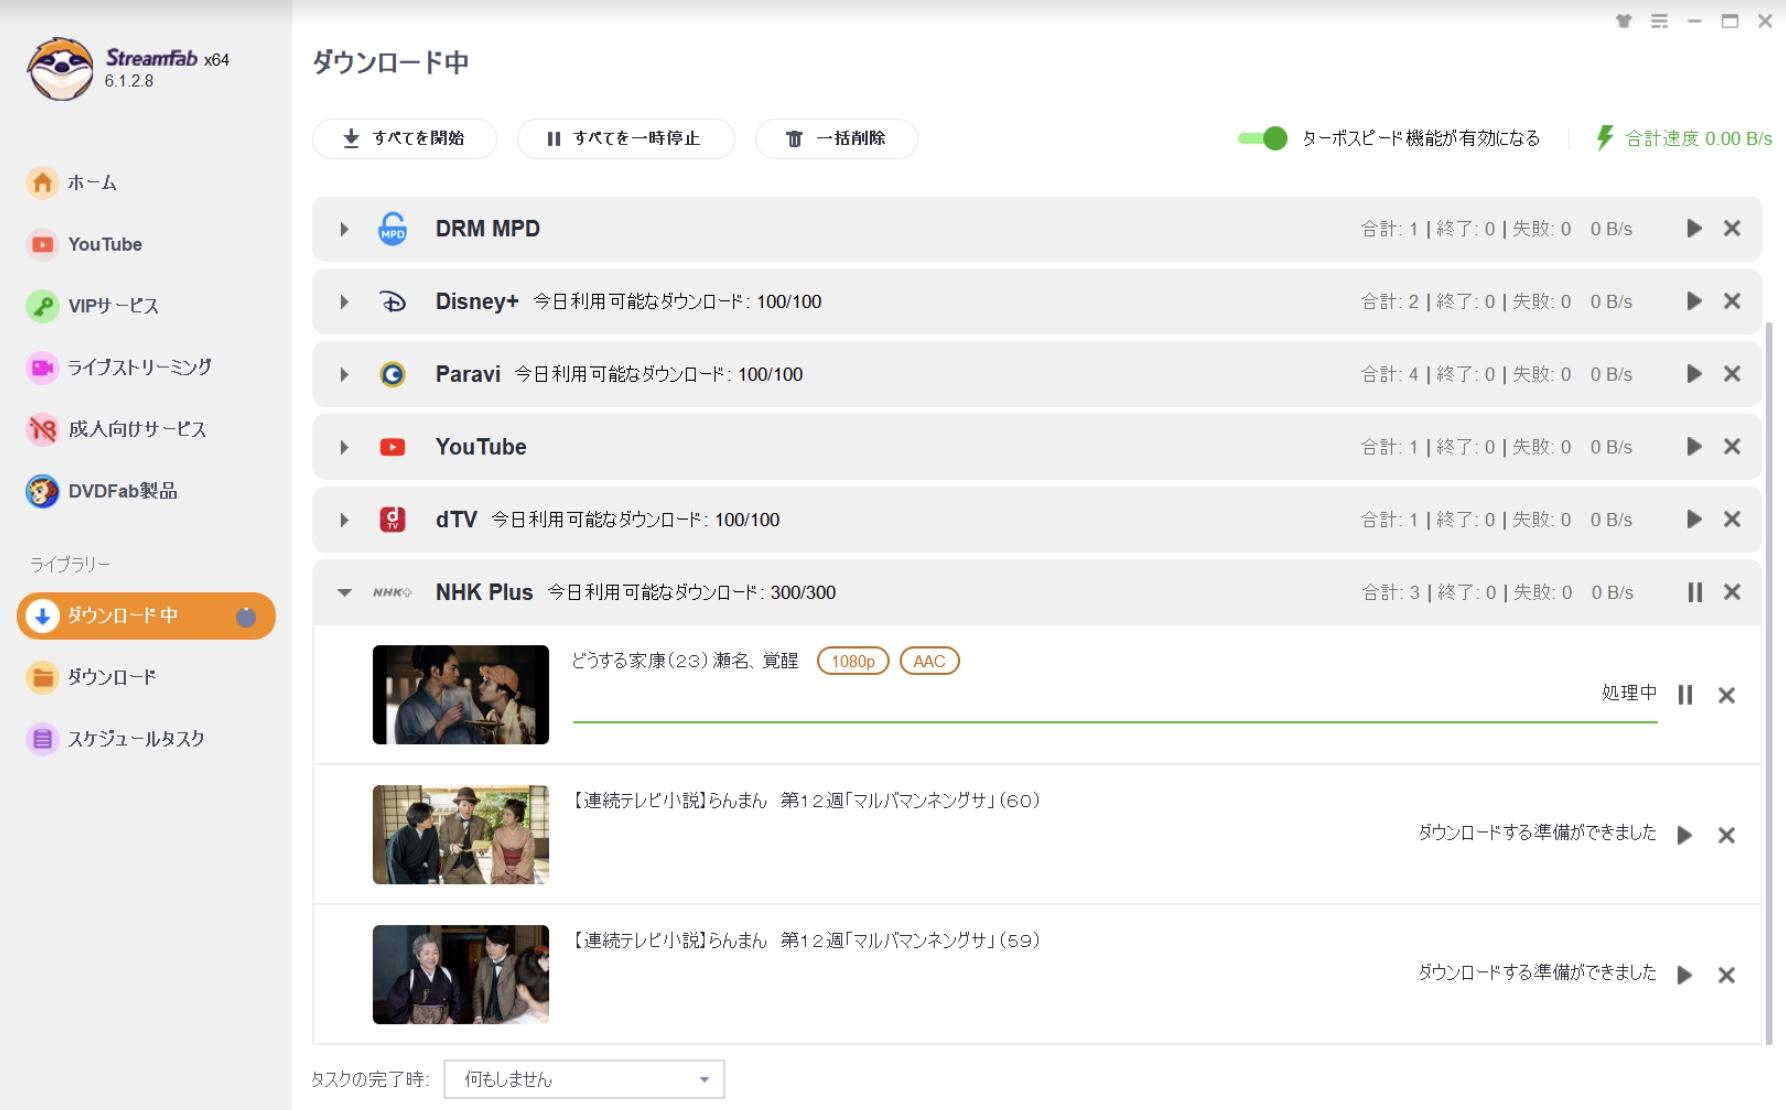Start the Paravi group downloads
The height and width of the screenshot is (1110, 1786).
1694,374
